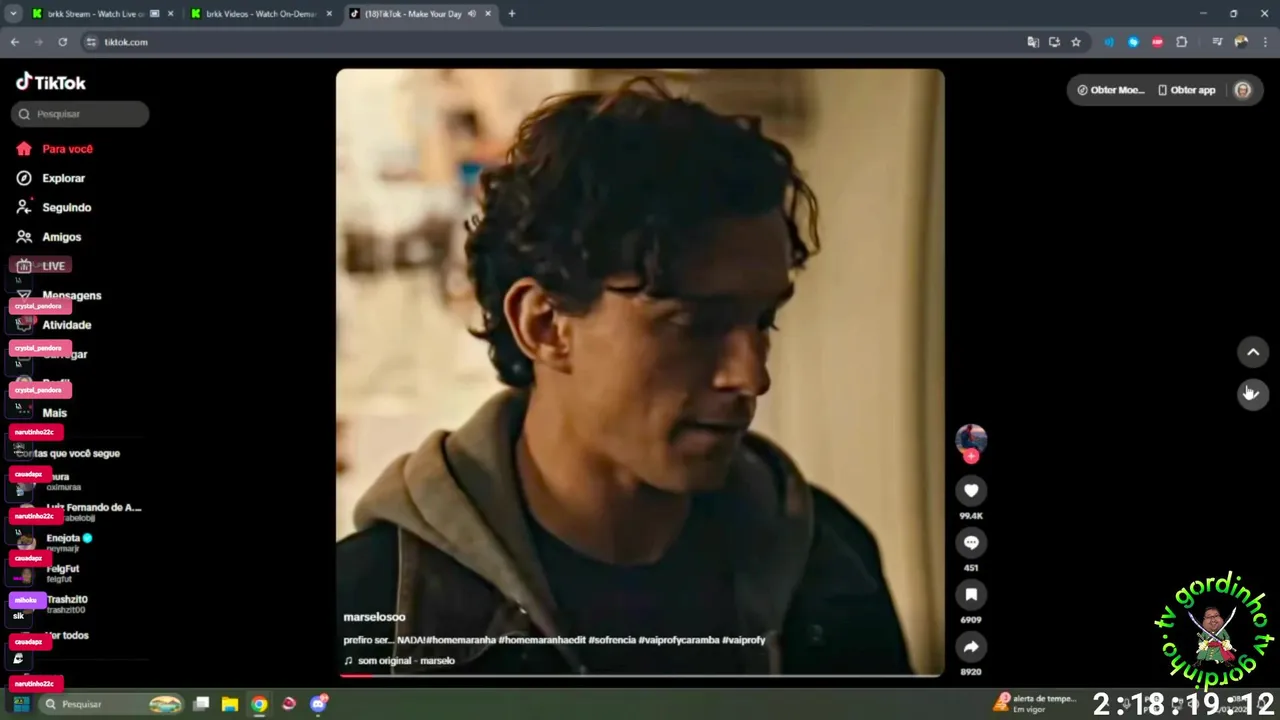Image resolution: width=1280 pixels, height=720 pixels.
Task: Open followed account FelgFut
Action: [62, 569]
